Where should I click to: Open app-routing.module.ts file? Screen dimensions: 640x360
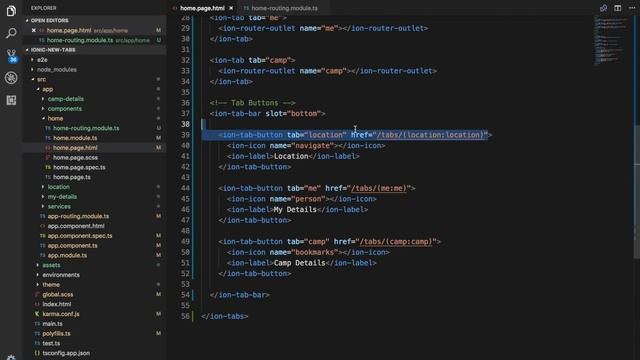(x=78, y=216)
